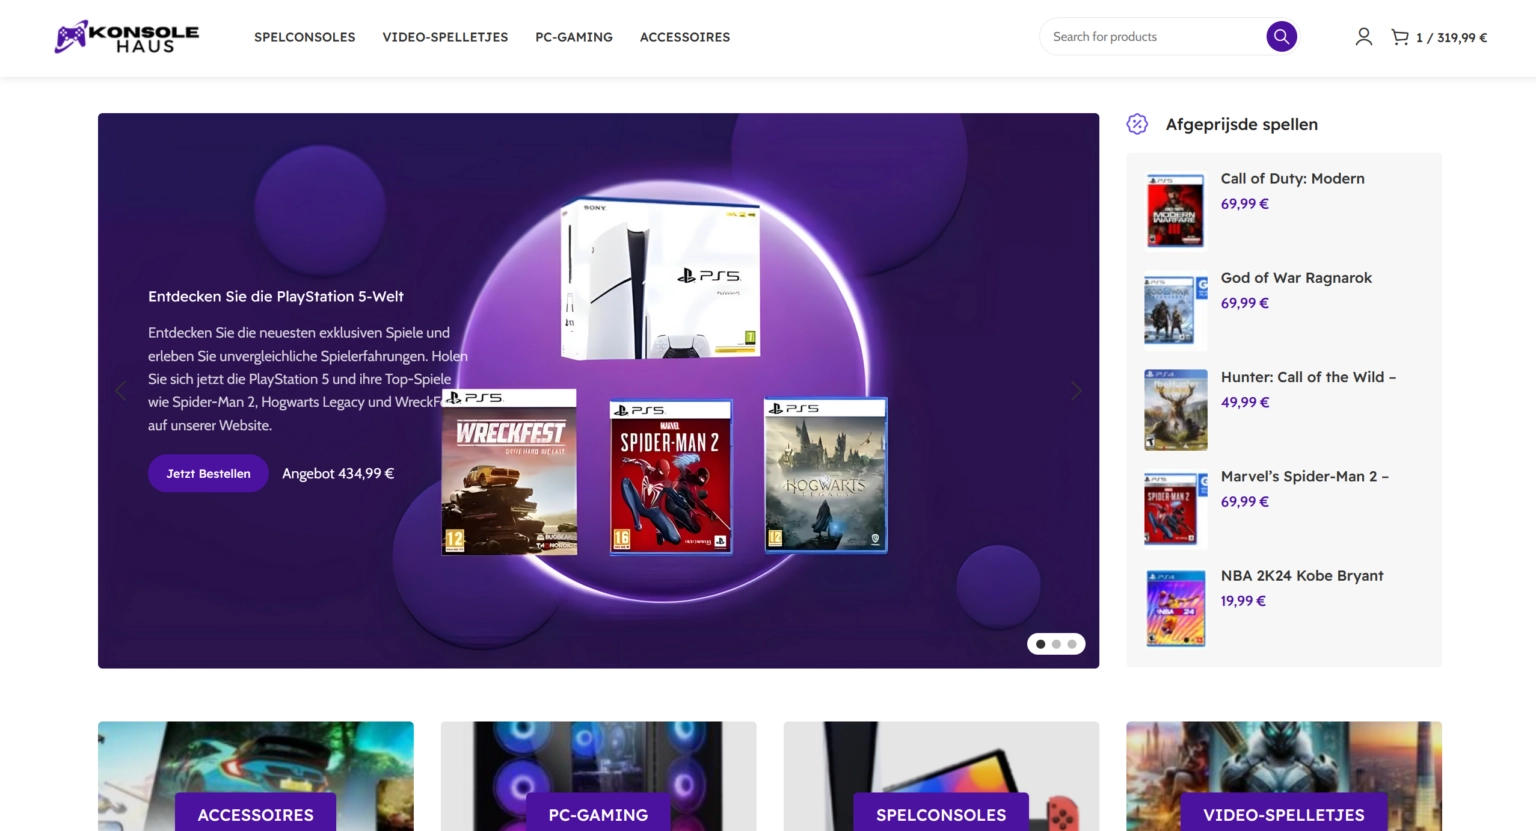This screenshot has width=1536, height=831.
Task: Select the second carousel pagination dot
Action: pyautogui.click(x=1056, y=644)
